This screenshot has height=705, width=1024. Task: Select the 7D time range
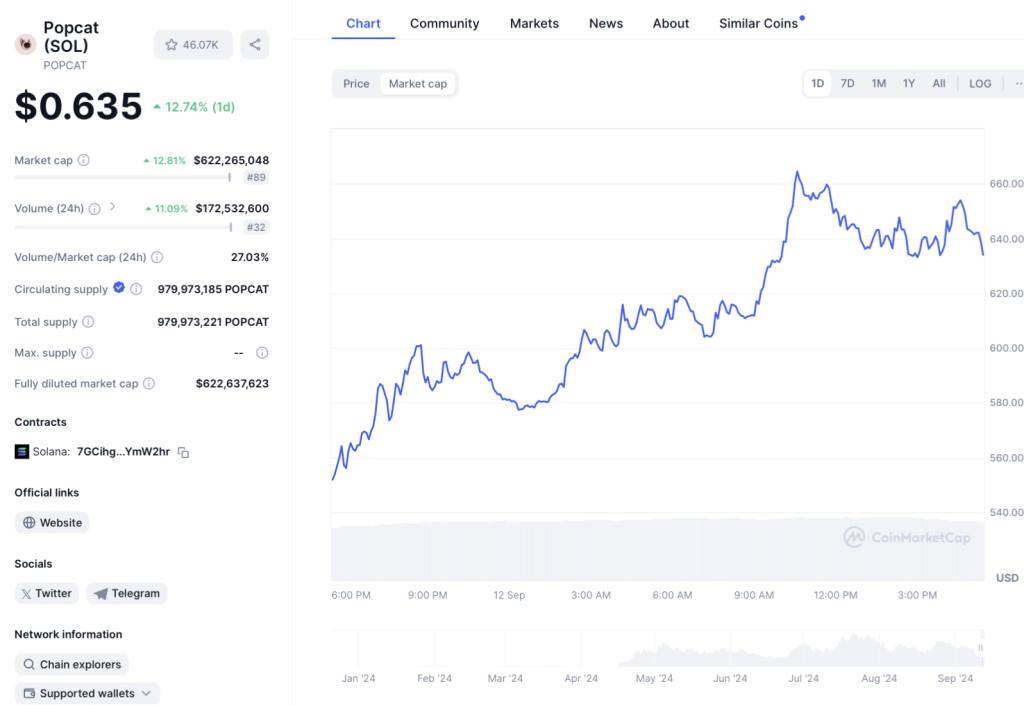click(x=848, y=84)
